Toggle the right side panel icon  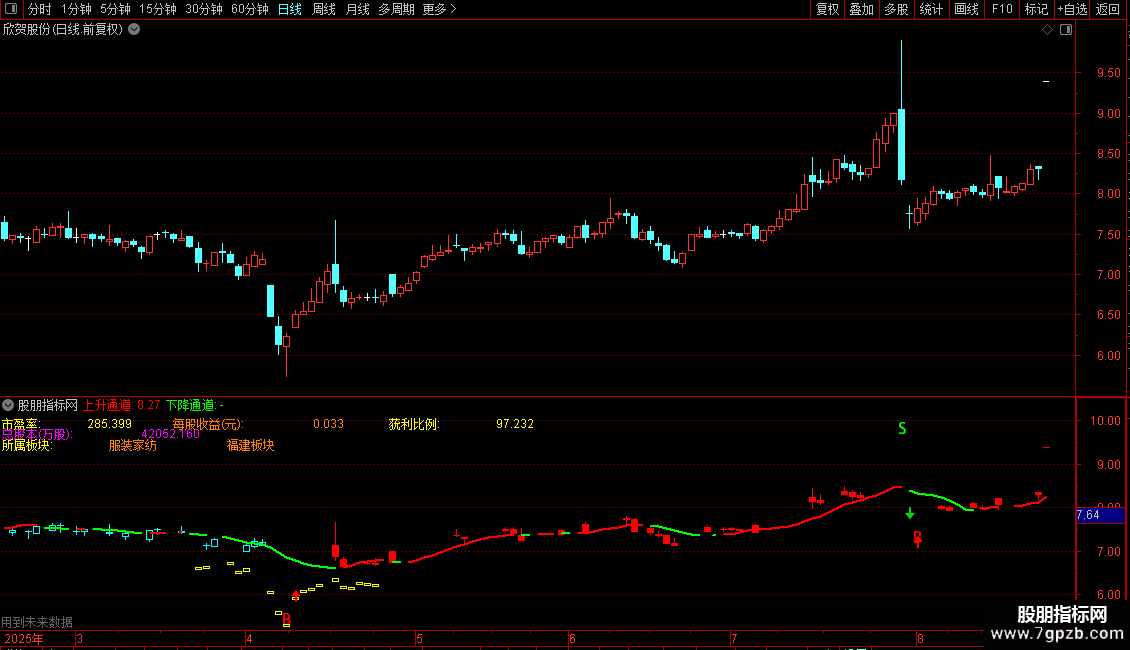click(1066, 30)
